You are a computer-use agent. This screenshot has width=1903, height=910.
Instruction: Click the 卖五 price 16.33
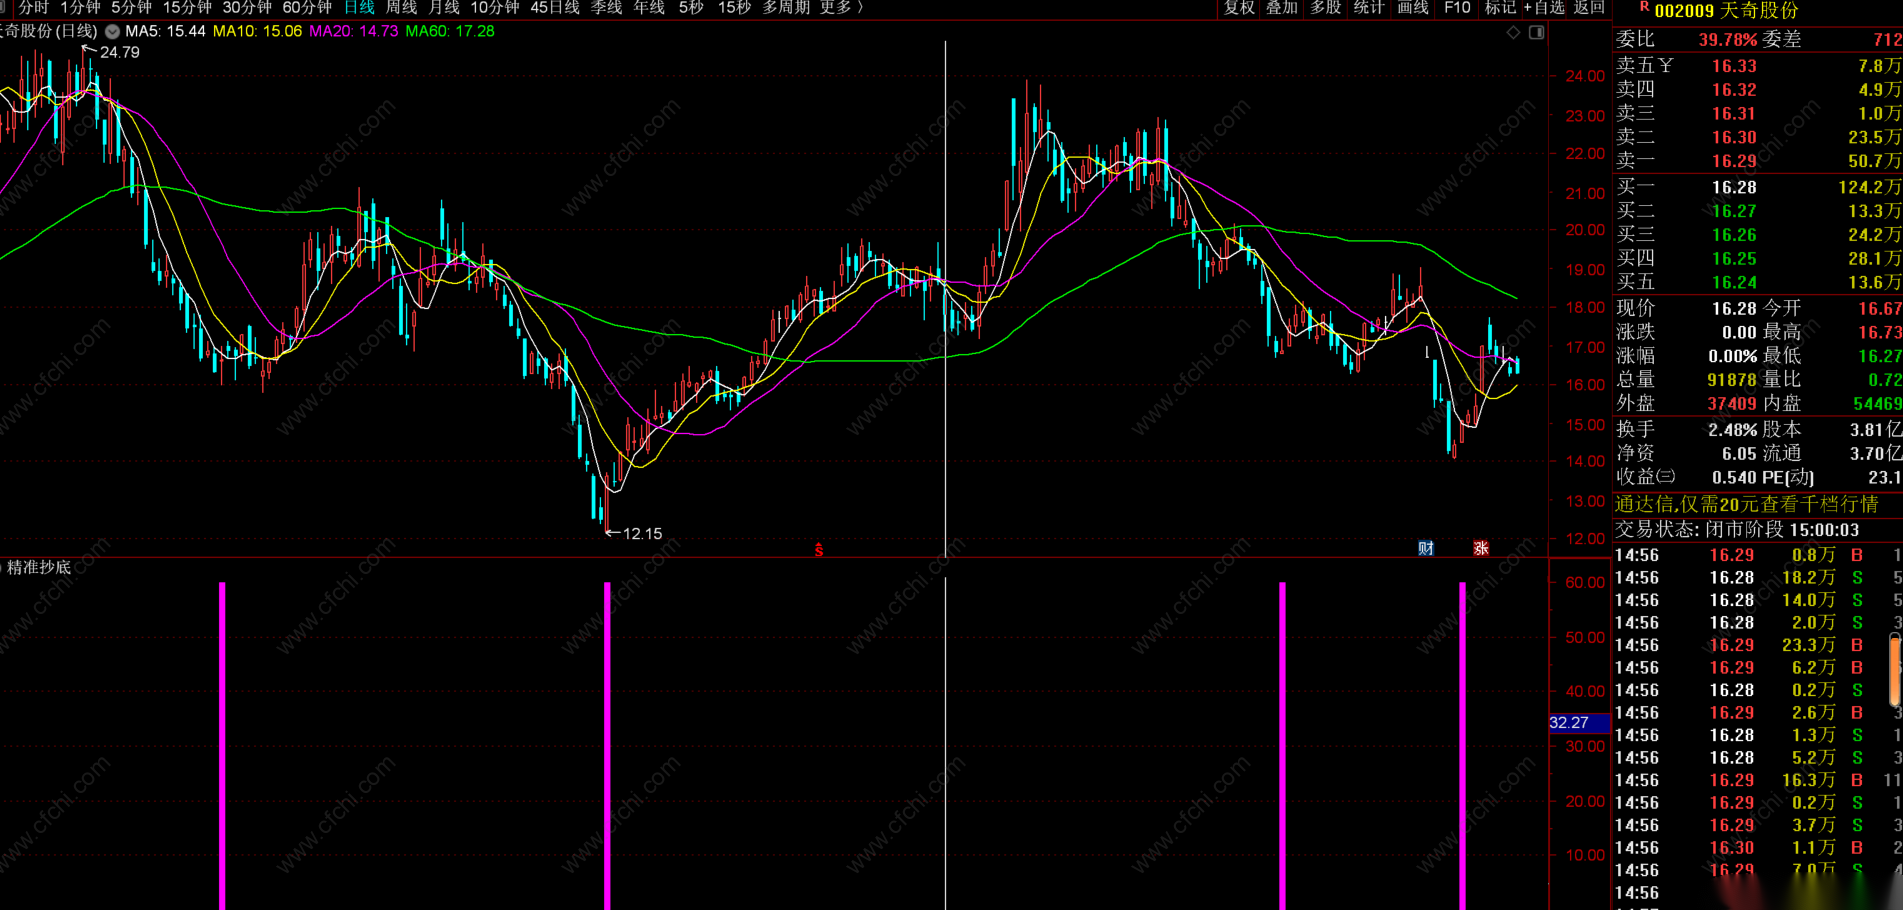1734,66
